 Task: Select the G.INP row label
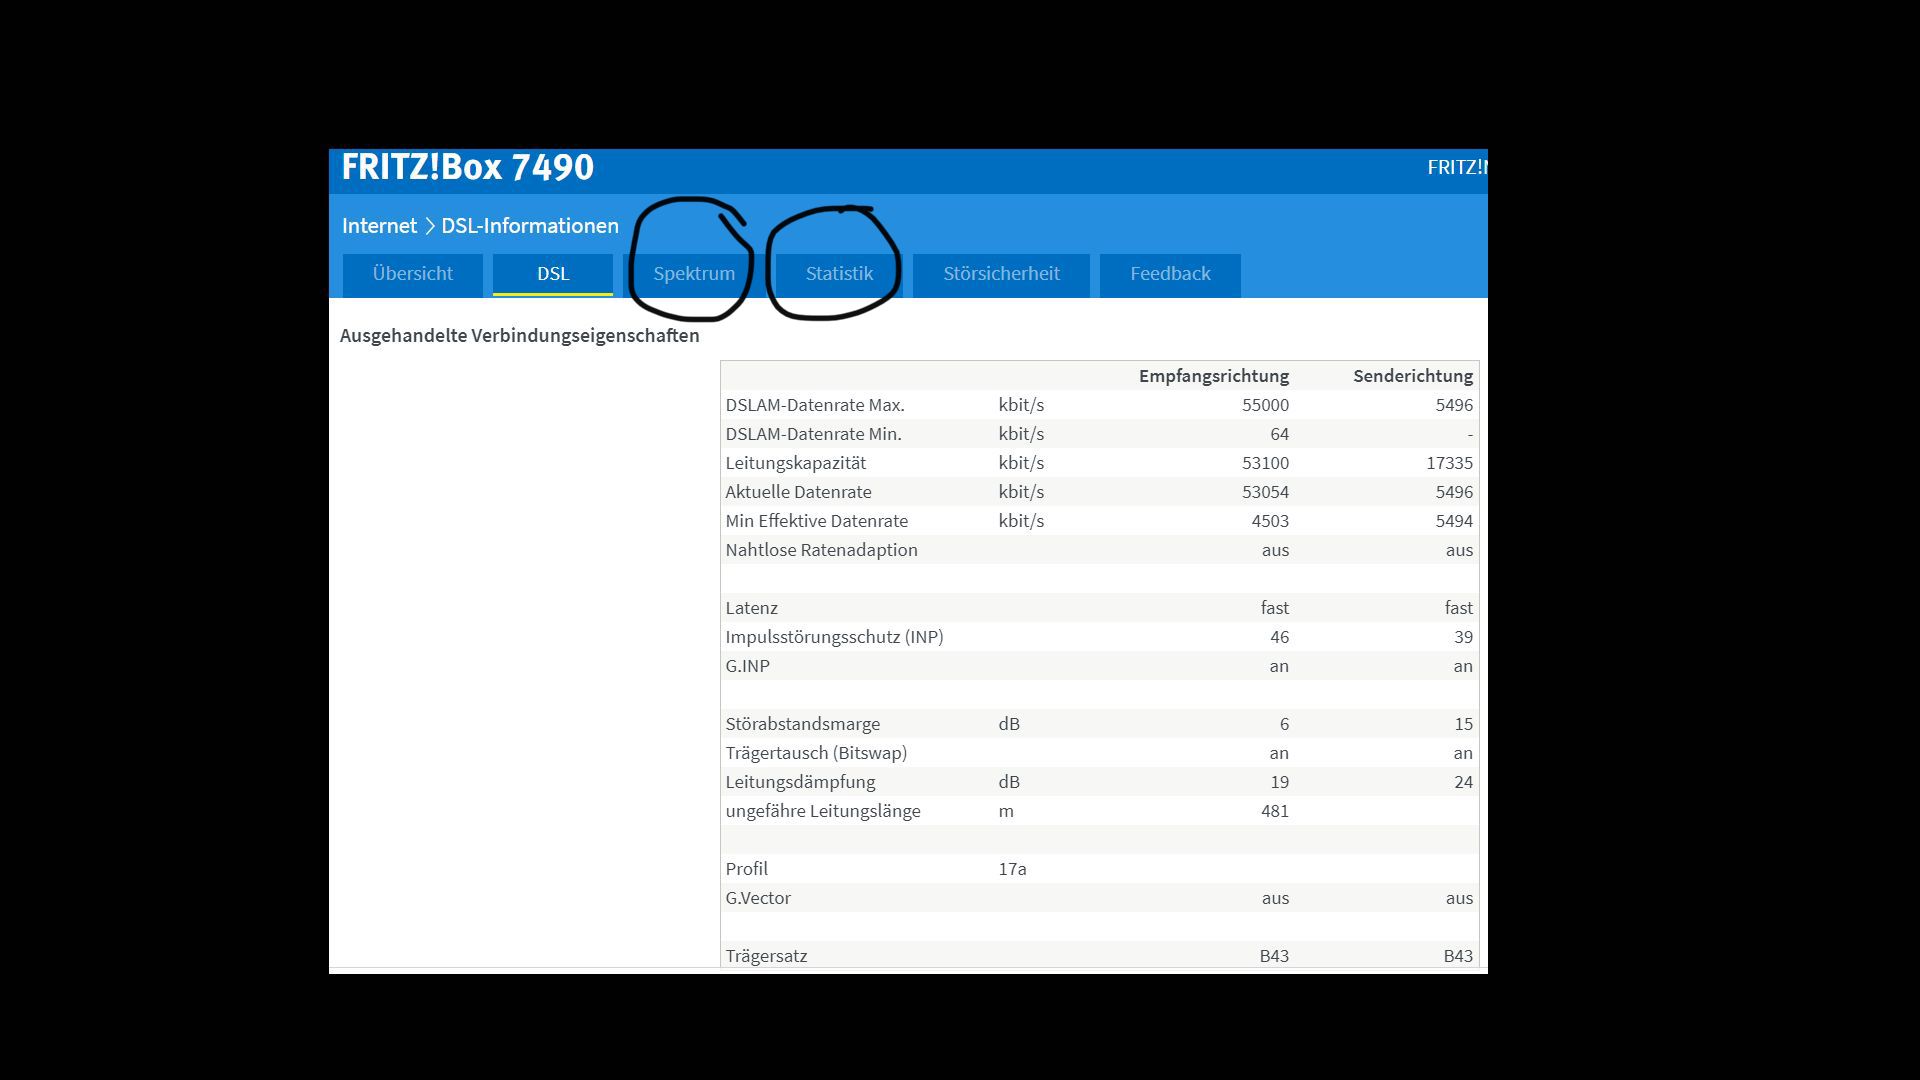coord(747,666)
